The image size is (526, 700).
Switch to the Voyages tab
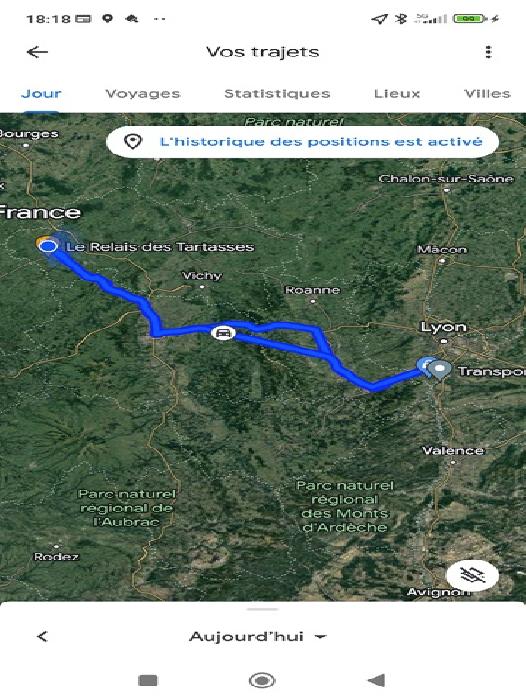tap(142, 94)
